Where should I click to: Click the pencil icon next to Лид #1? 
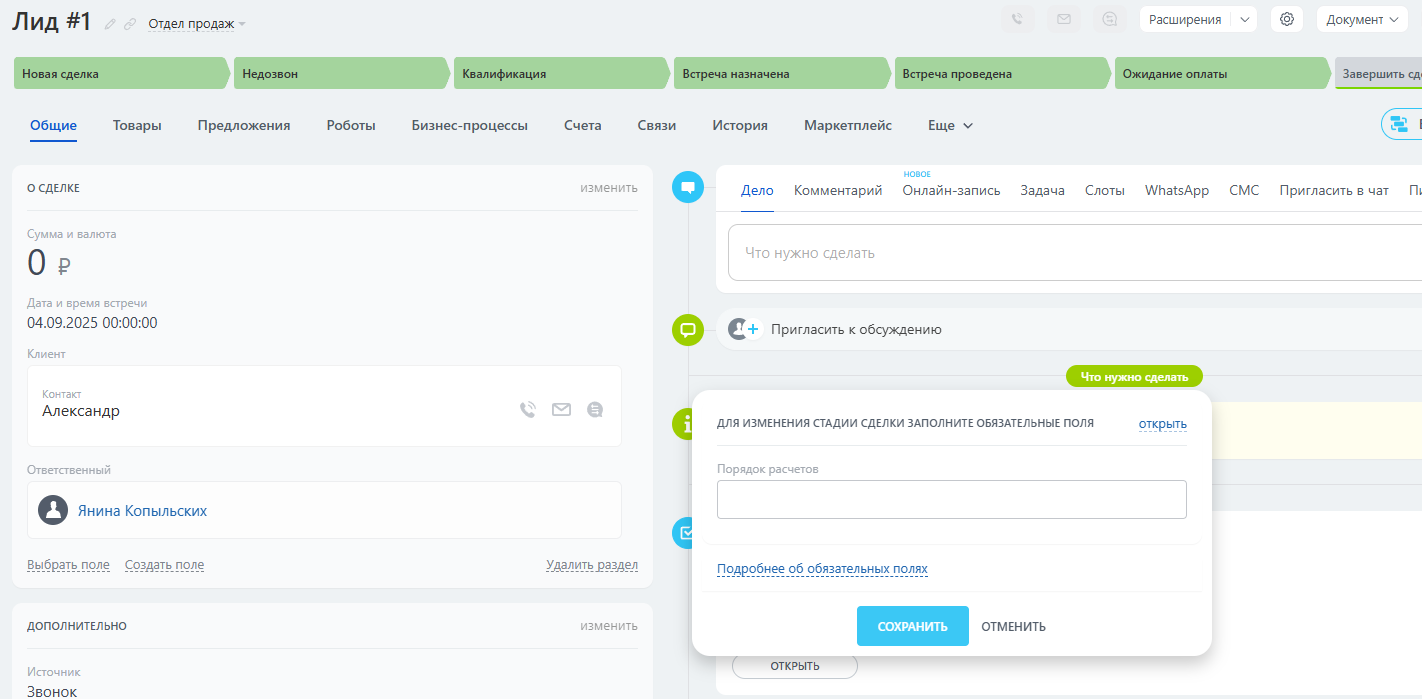pyautogui.click(x=110, y=24)
